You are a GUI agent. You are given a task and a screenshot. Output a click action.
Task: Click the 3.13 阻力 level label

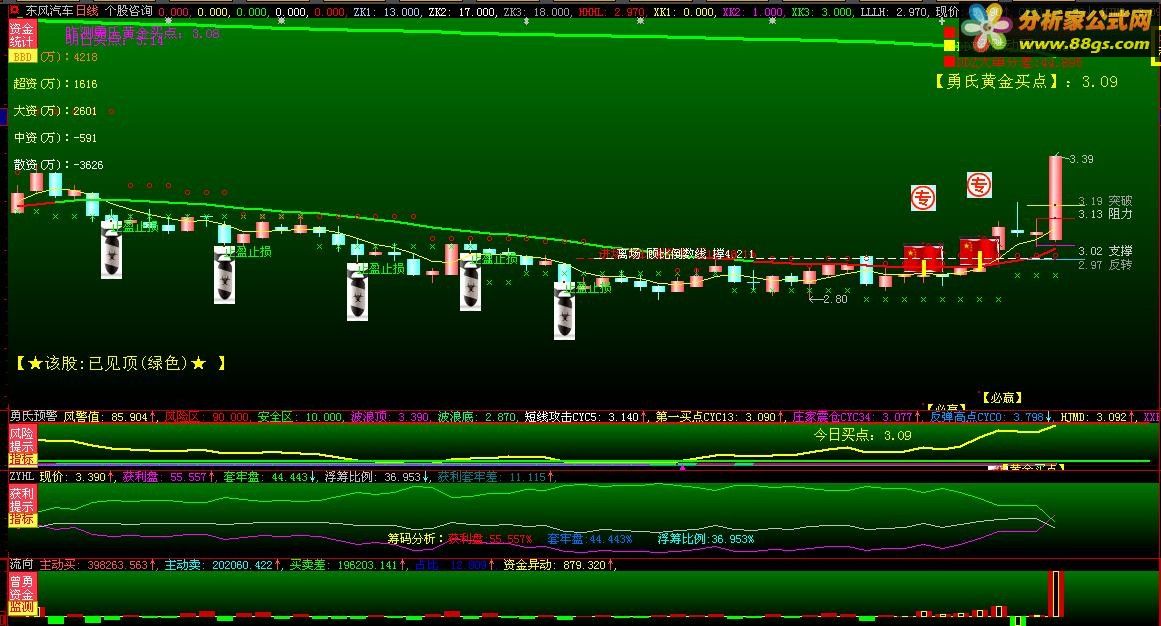1105,213
